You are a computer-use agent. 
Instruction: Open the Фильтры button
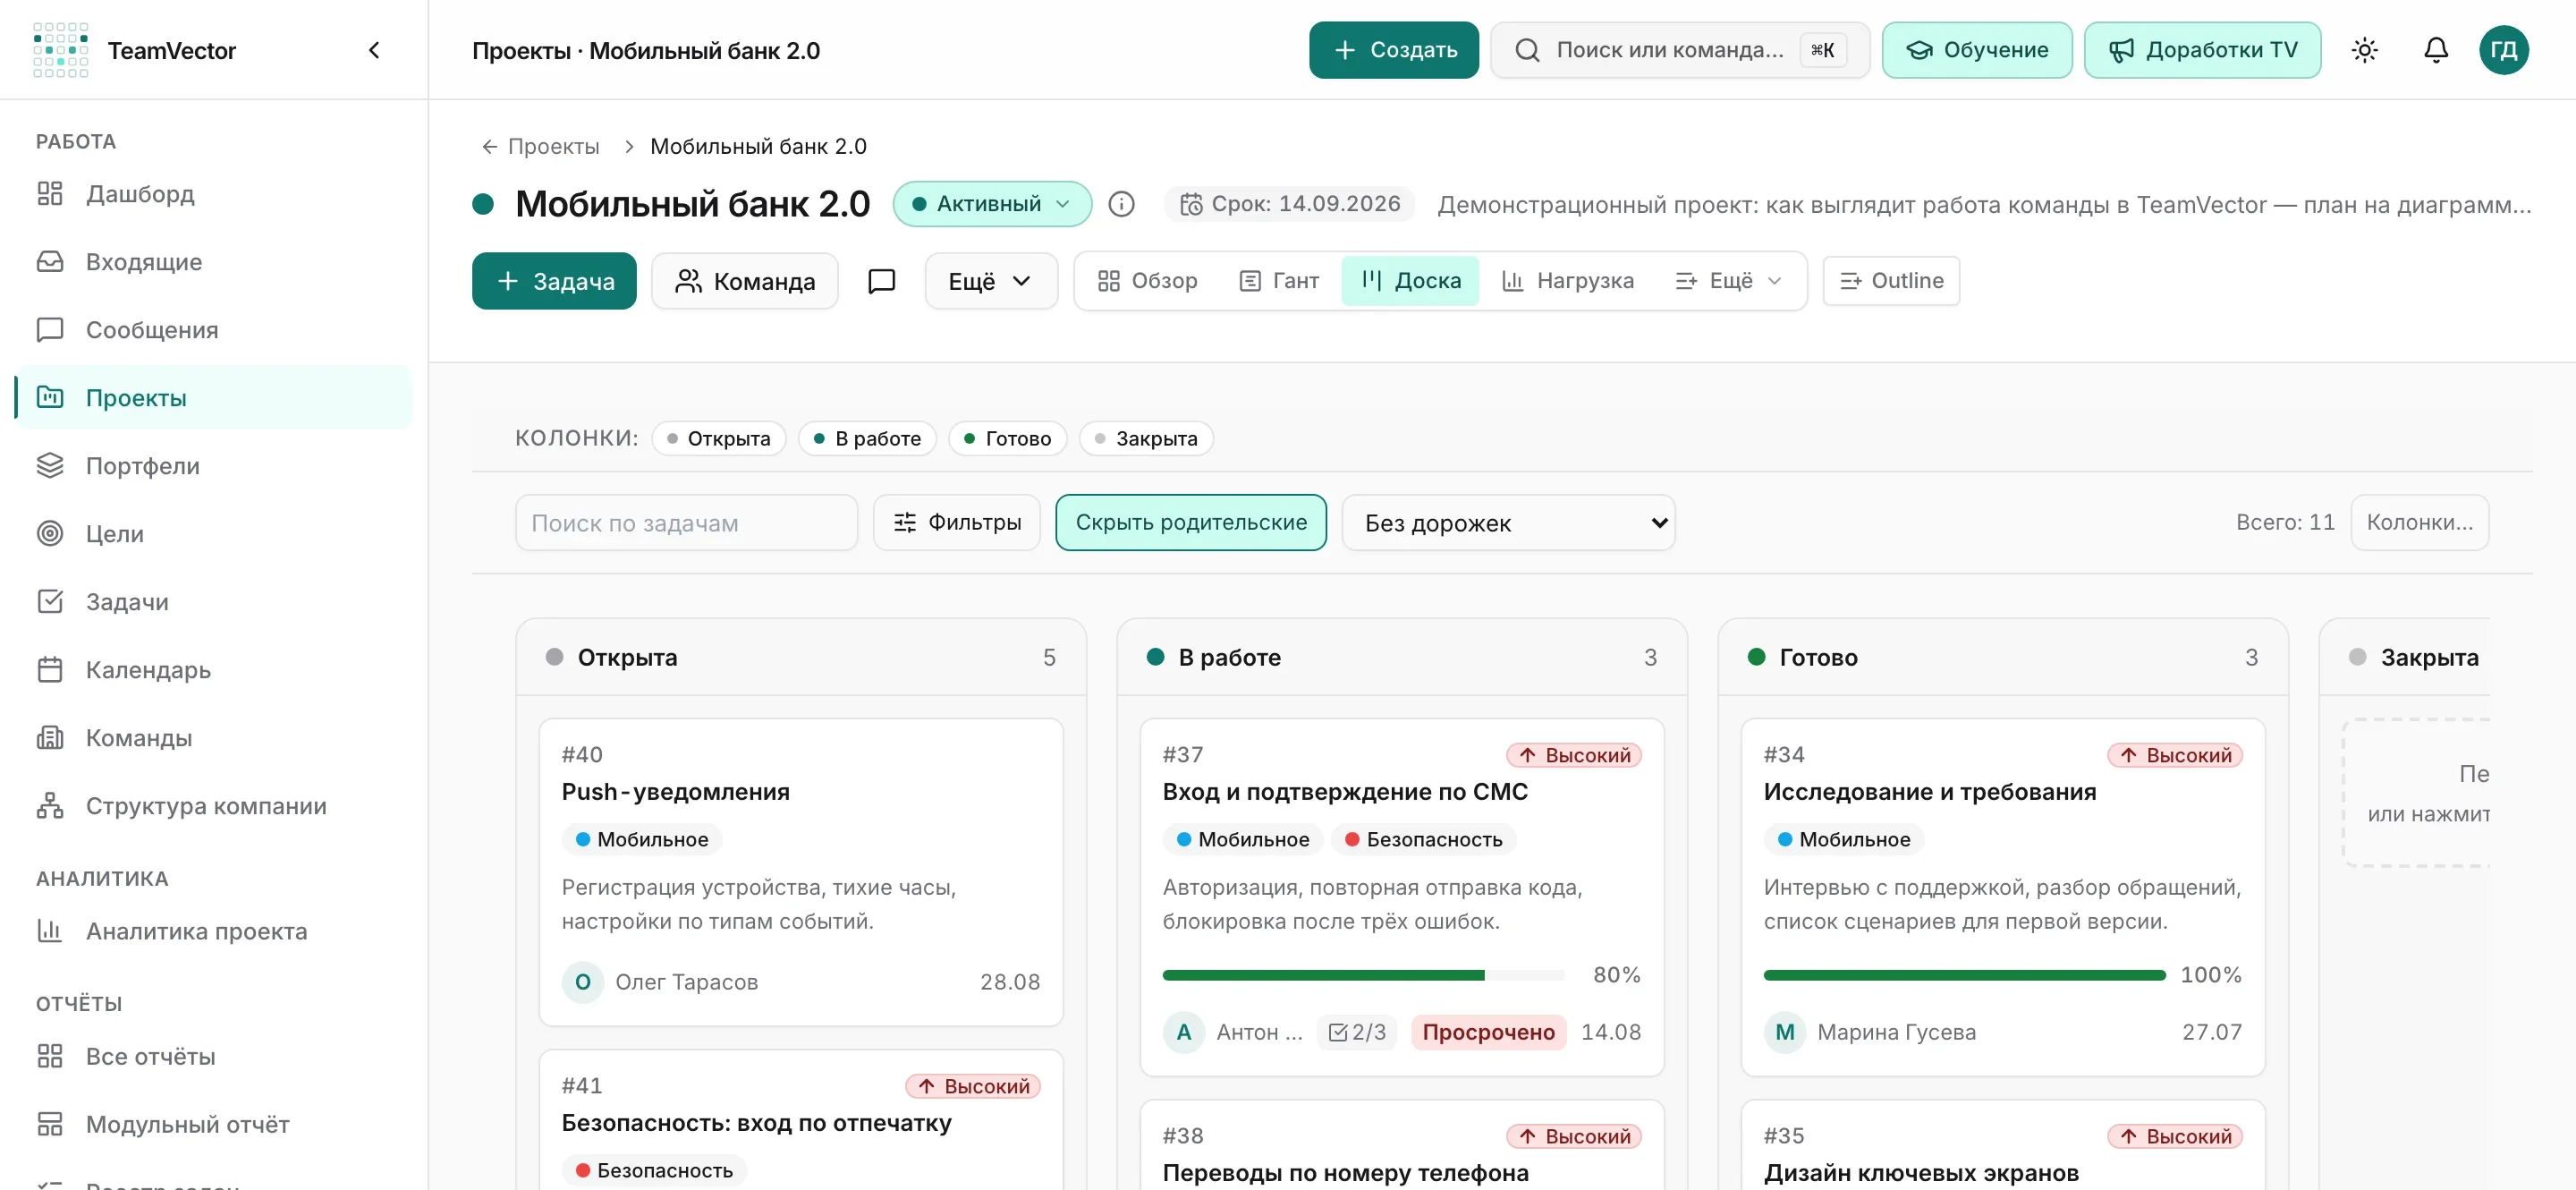click(956, 522)
